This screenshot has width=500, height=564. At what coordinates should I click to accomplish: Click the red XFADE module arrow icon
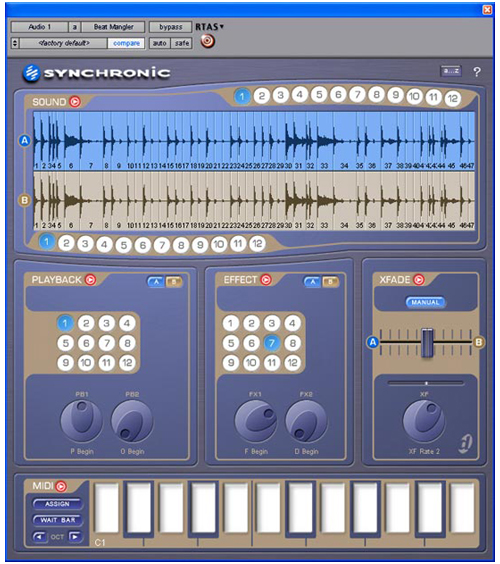click(419, 279)
